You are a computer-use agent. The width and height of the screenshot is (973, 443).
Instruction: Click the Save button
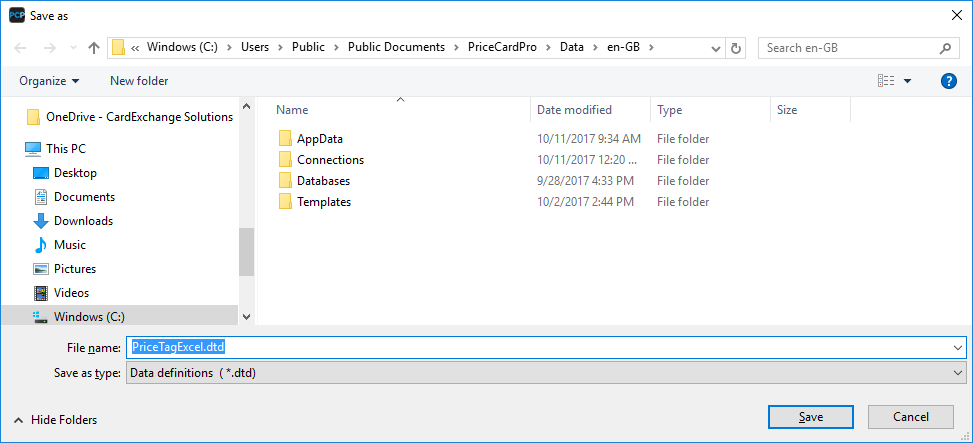(x=810, y=417)
